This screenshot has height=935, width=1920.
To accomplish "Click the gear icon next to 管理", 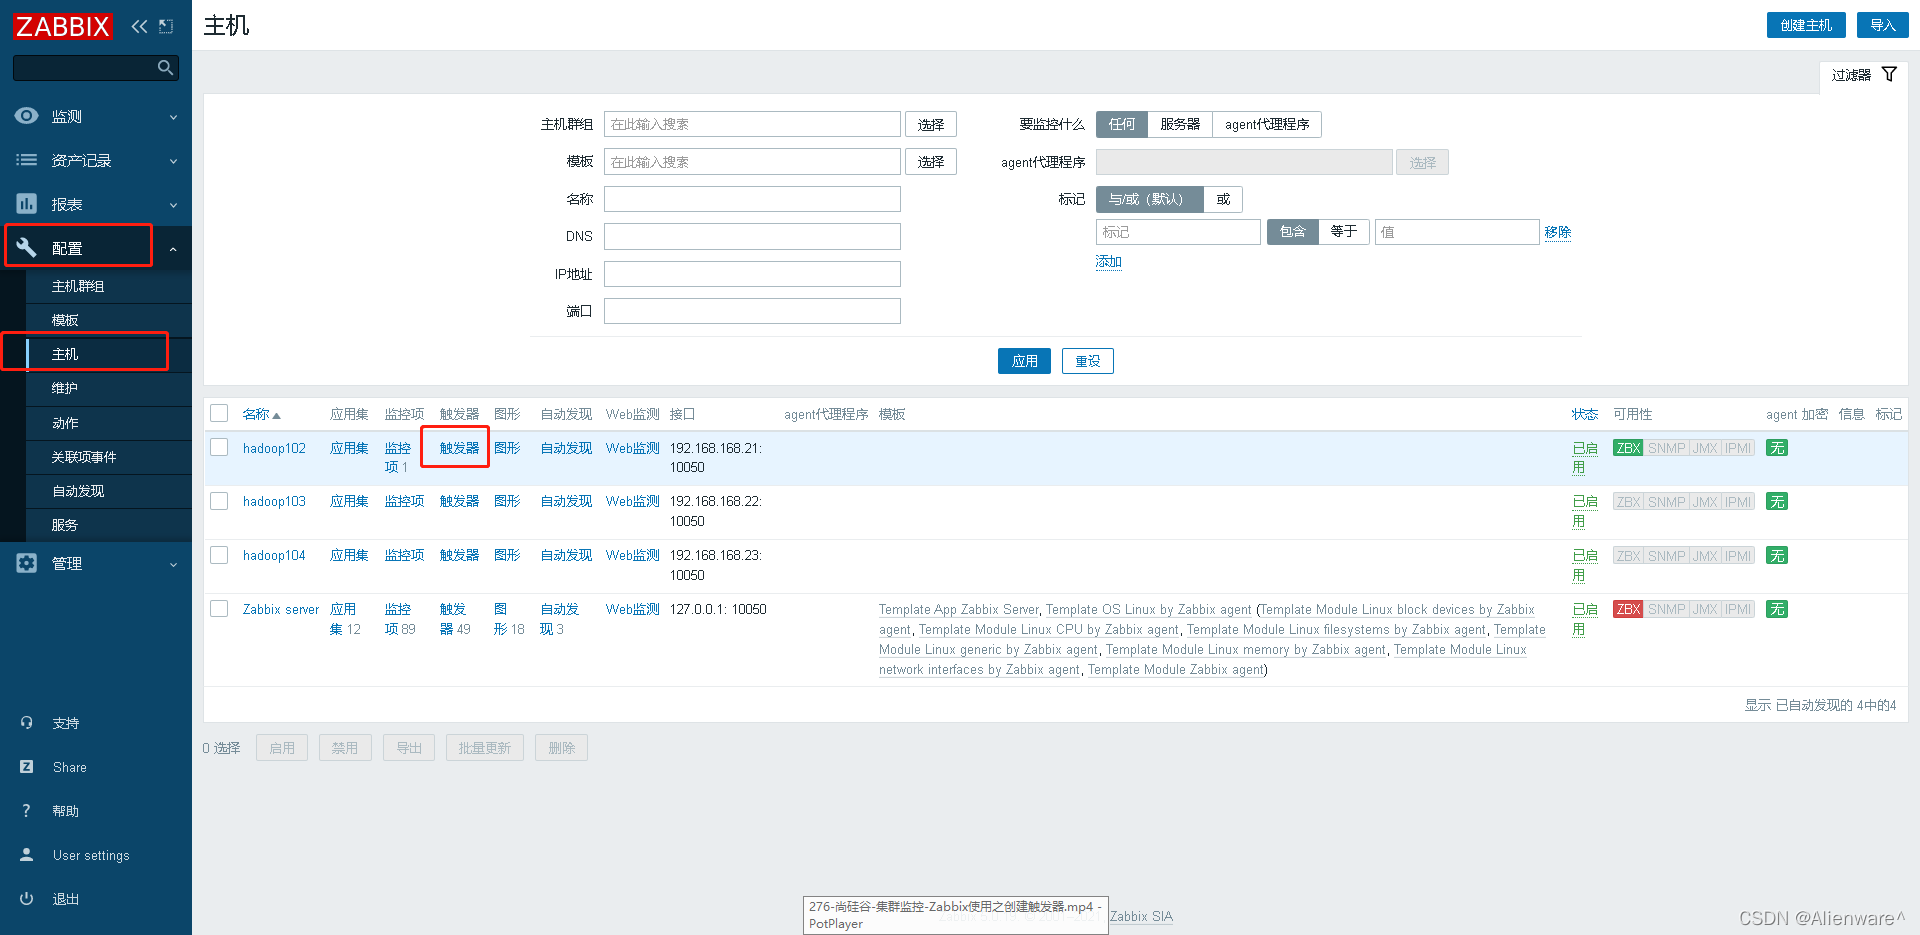I will tap(27, 563).
